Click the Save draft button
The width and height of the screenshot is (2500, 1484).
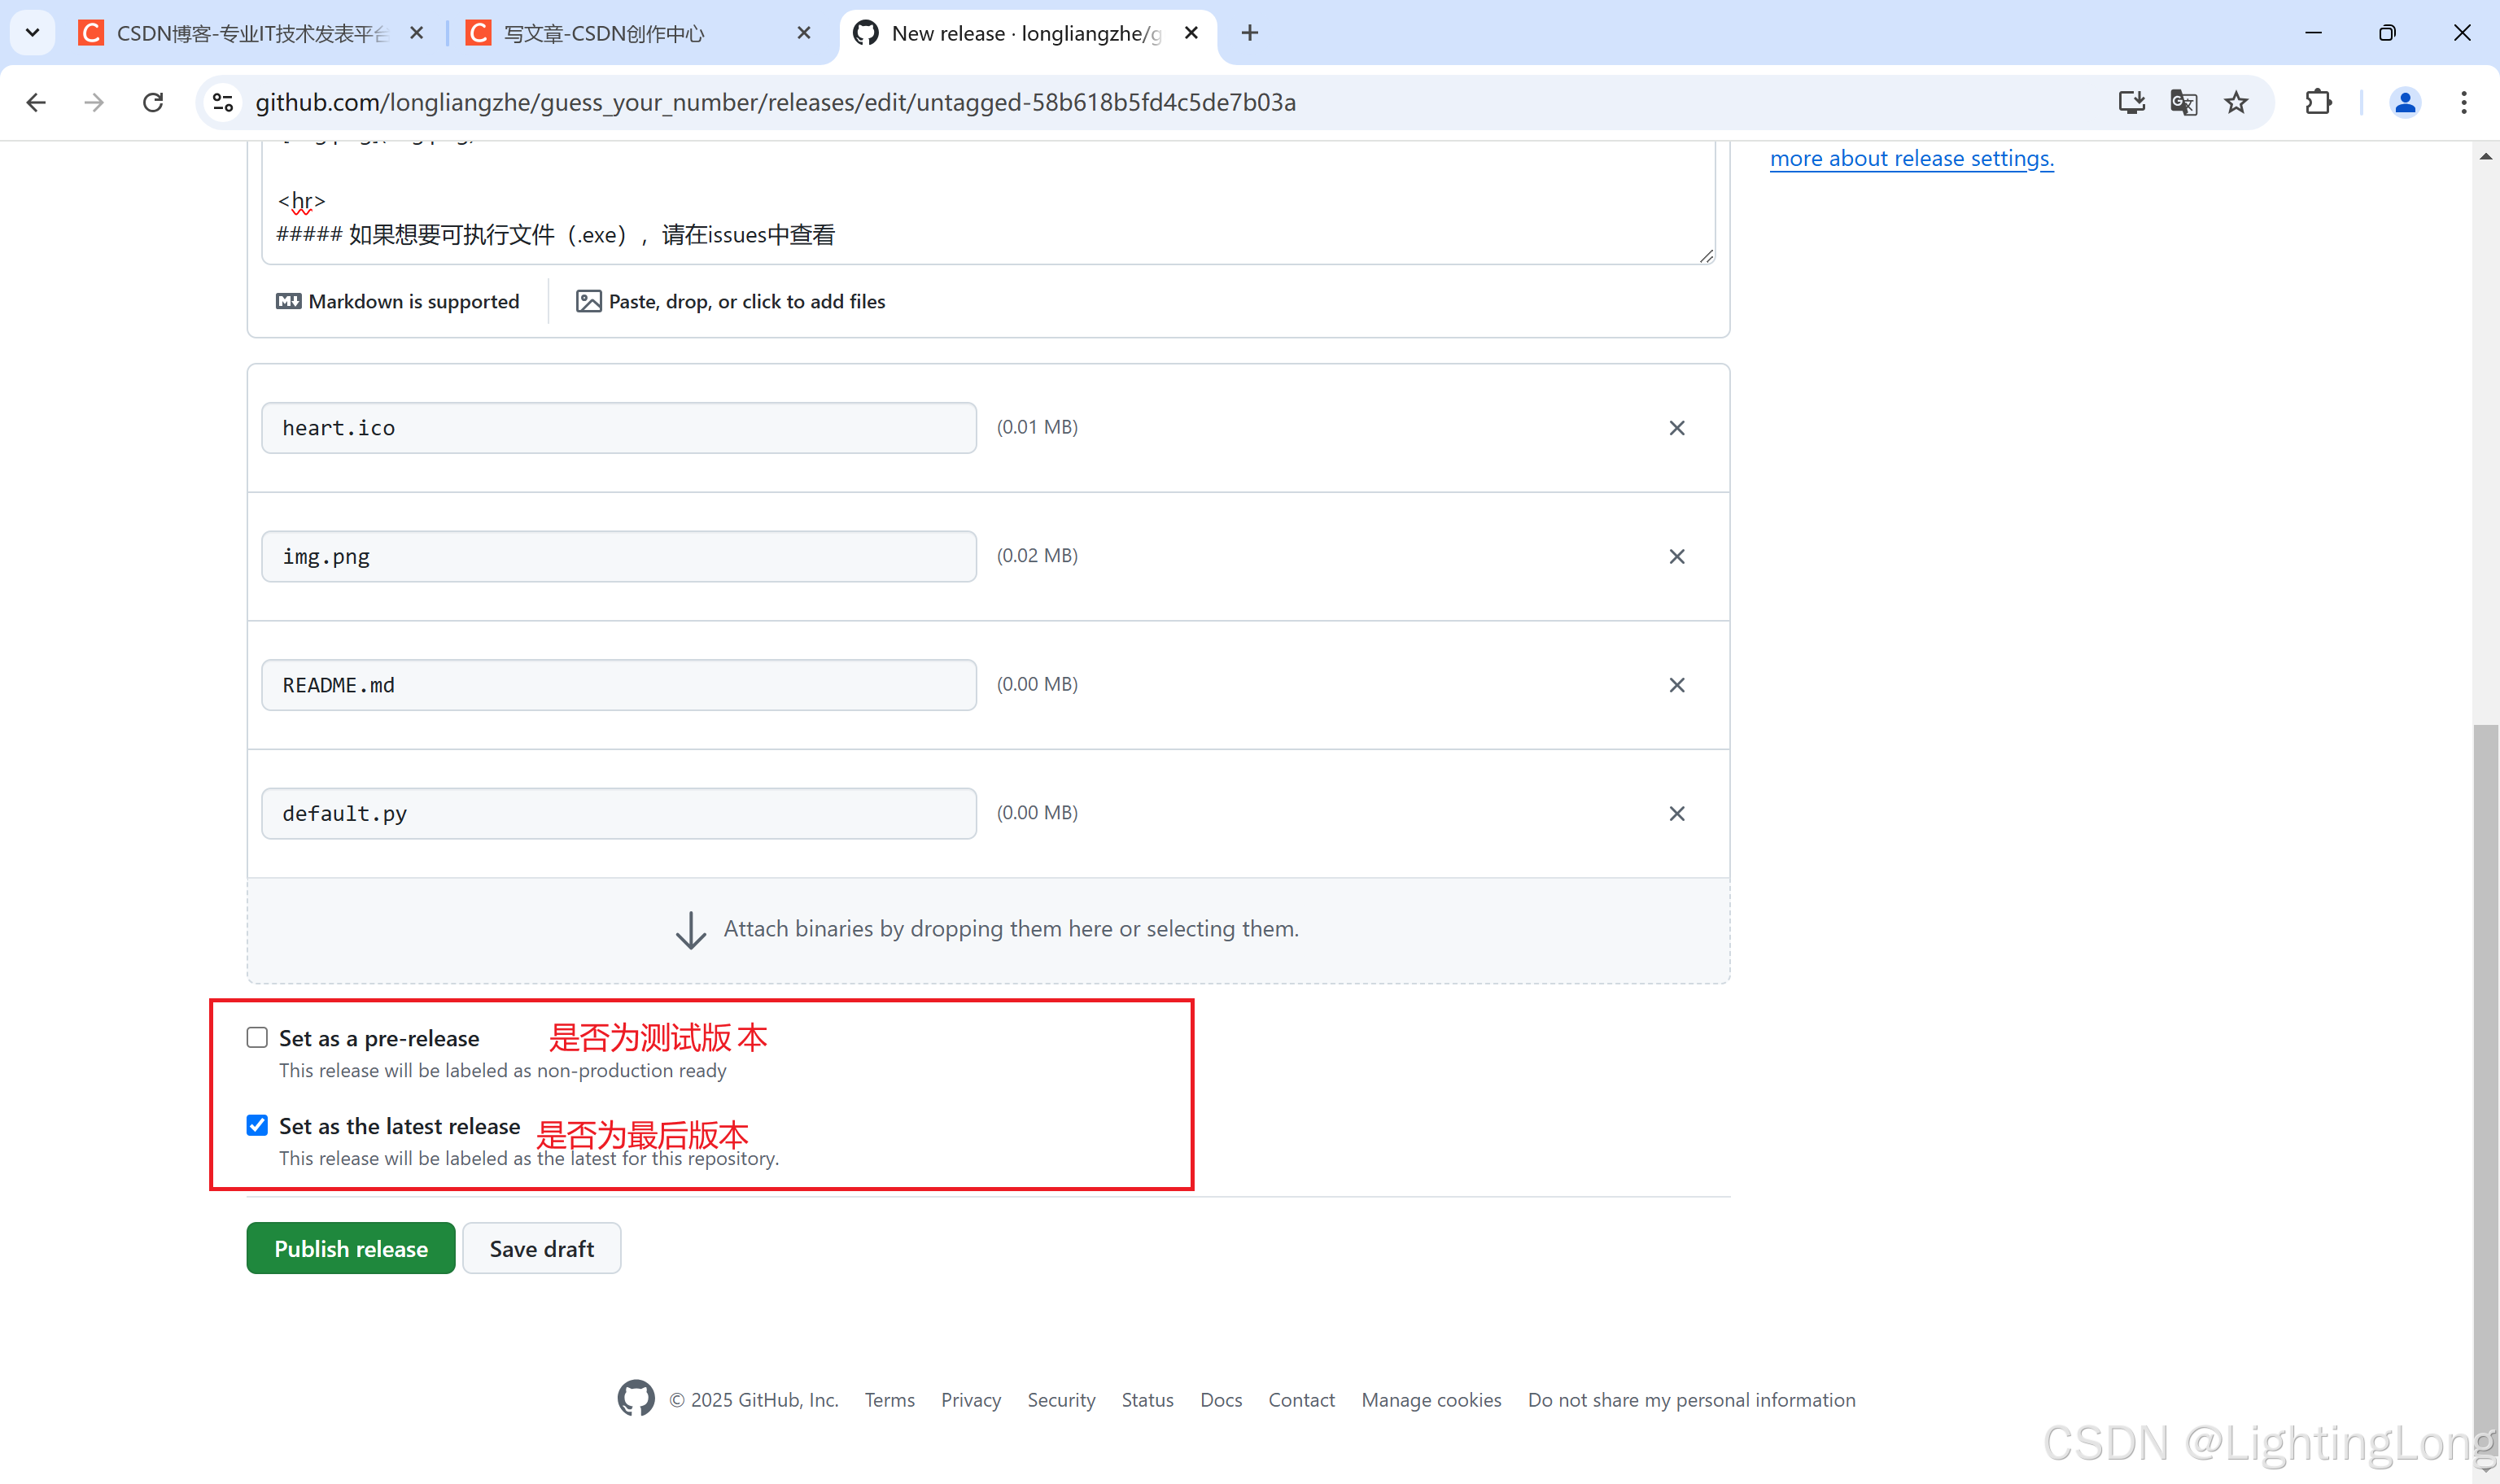point(541,1248)
